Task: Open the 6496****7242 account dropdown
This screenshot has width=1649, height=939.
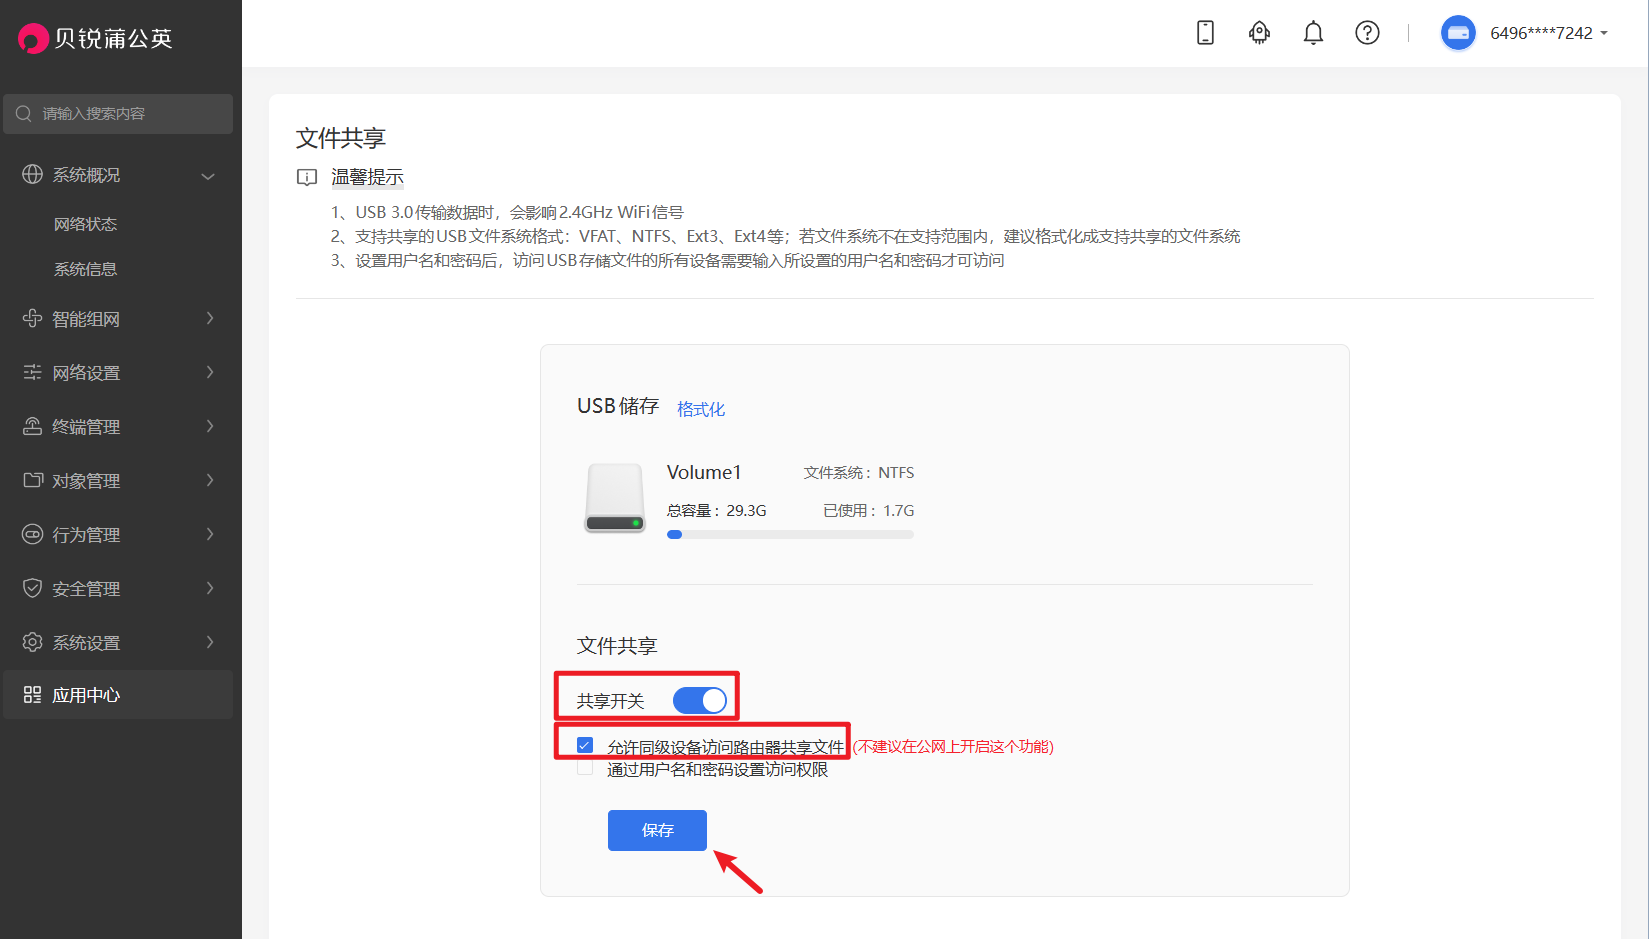Action: pos(1548,33)
